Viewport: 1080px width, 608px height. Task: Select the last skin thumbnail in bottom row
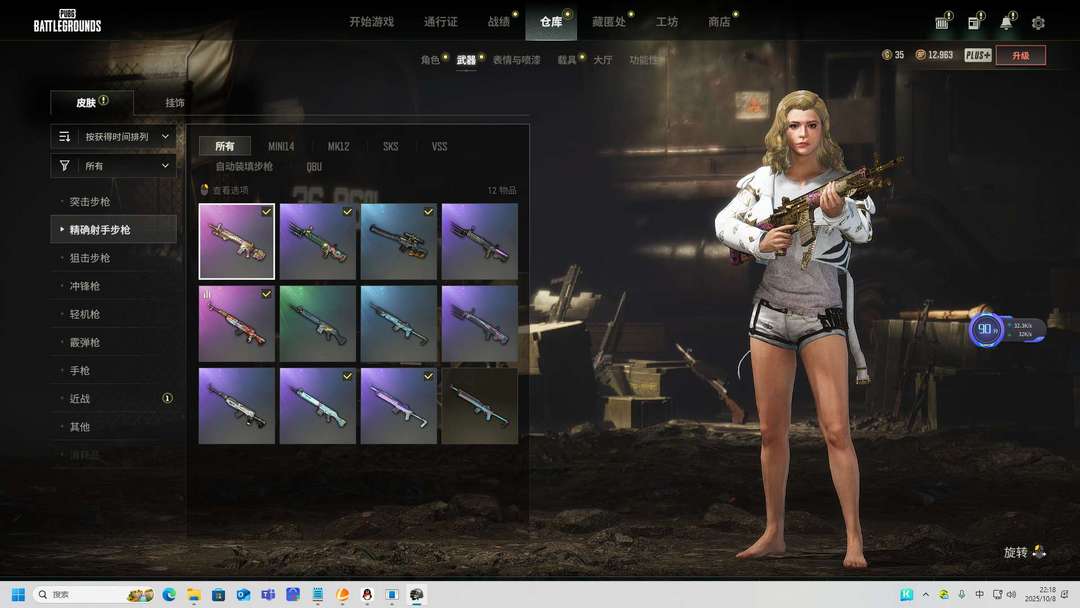point(480,406)
